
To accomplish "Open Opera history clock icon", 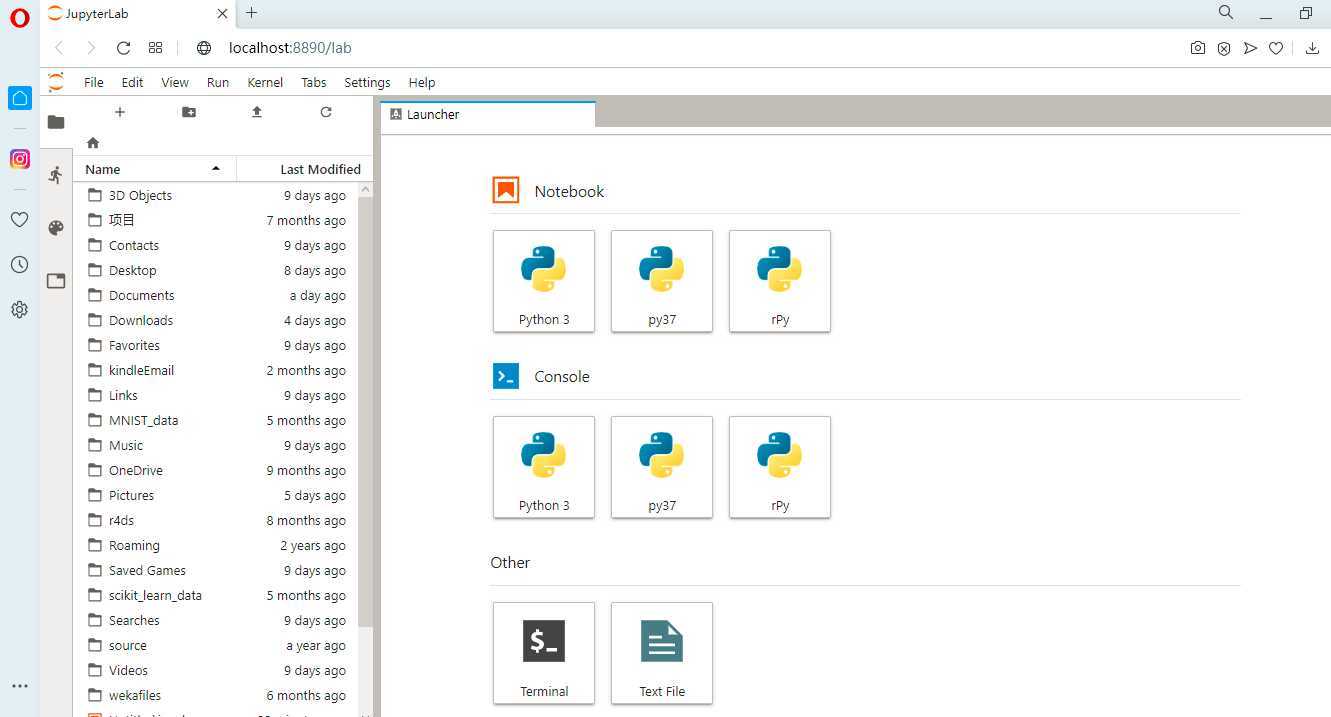I will [x=19, y=265].
